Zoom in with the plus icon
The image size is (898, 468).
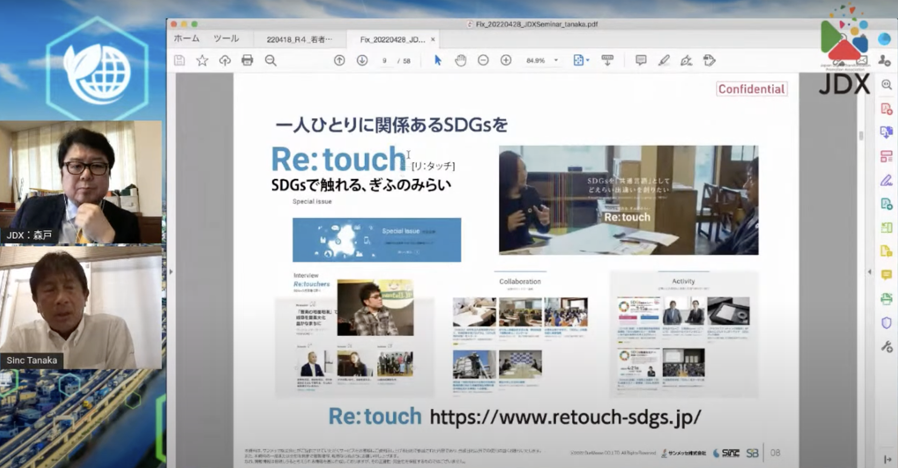pos(506,60)
